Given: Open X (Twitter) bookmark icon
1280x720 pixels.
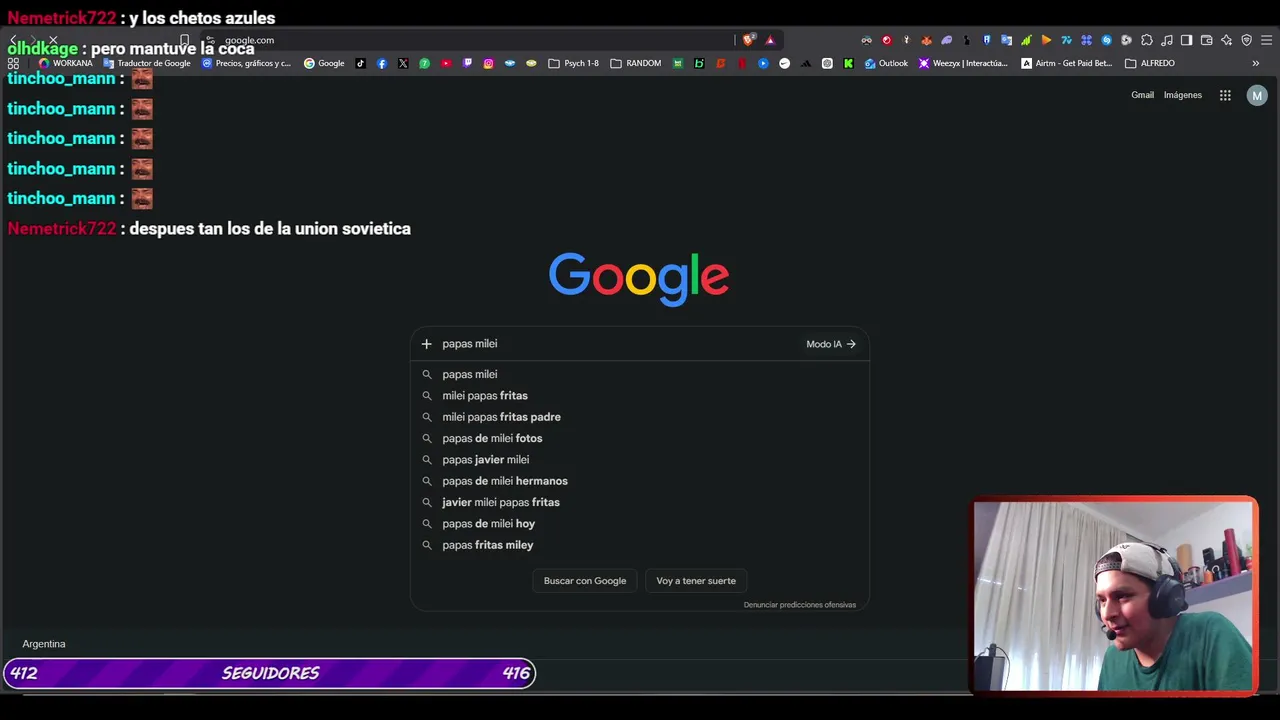Looking at the screenshot, I should pos(403,63).
